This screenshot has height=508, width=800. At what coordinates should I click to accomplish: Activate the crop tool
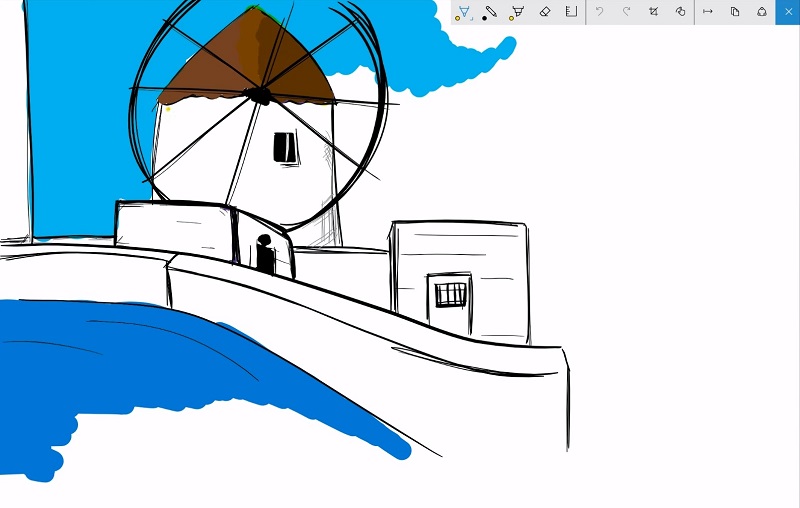tap(654, 11)
